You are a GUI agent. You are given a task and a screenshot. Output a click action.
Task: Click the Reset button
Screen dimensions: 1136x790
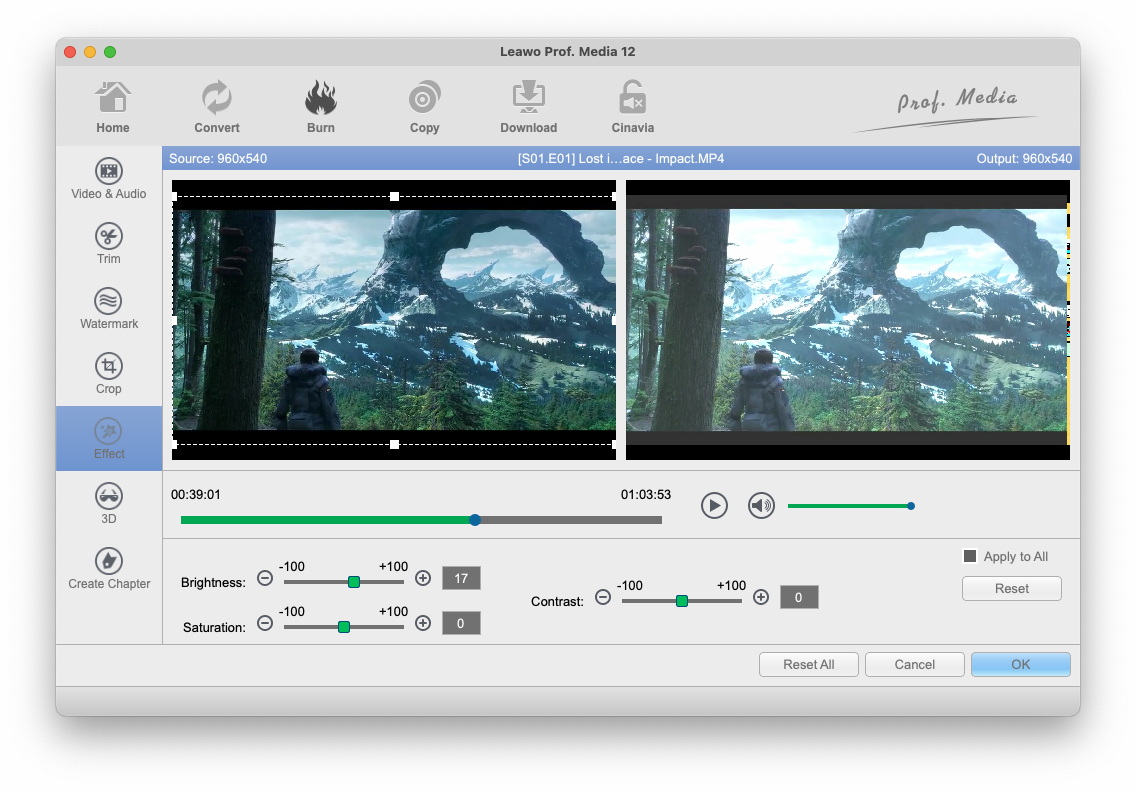(x=1011, y=589)
